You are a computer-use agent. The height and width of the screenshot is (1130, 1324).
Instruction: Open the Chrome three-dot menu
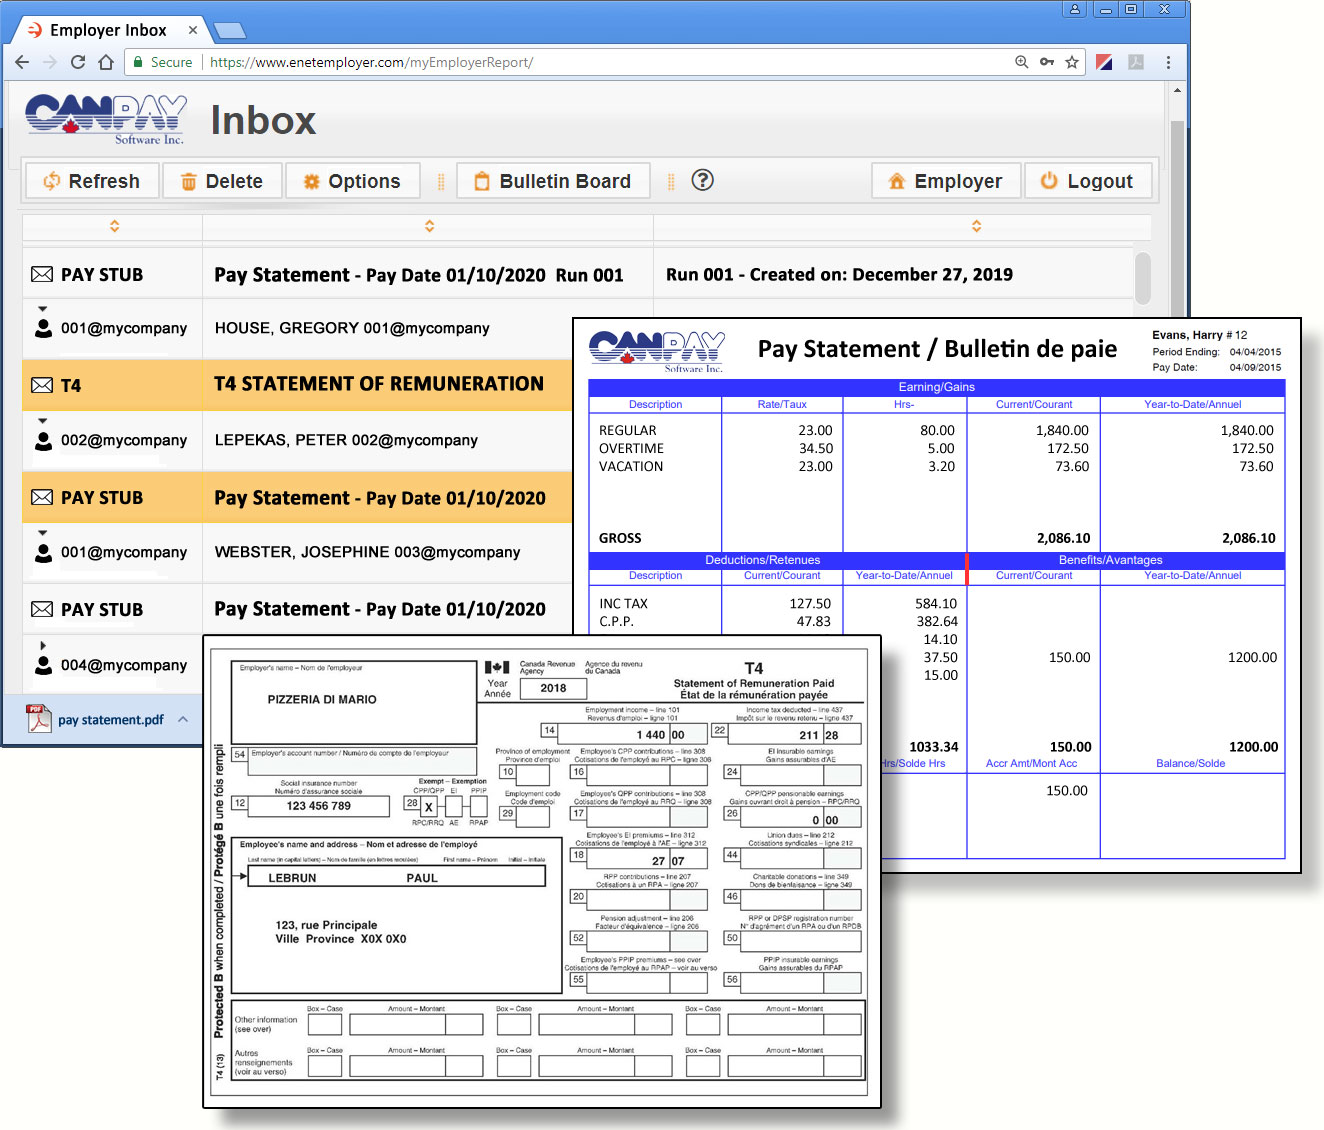coord(1168,62)
